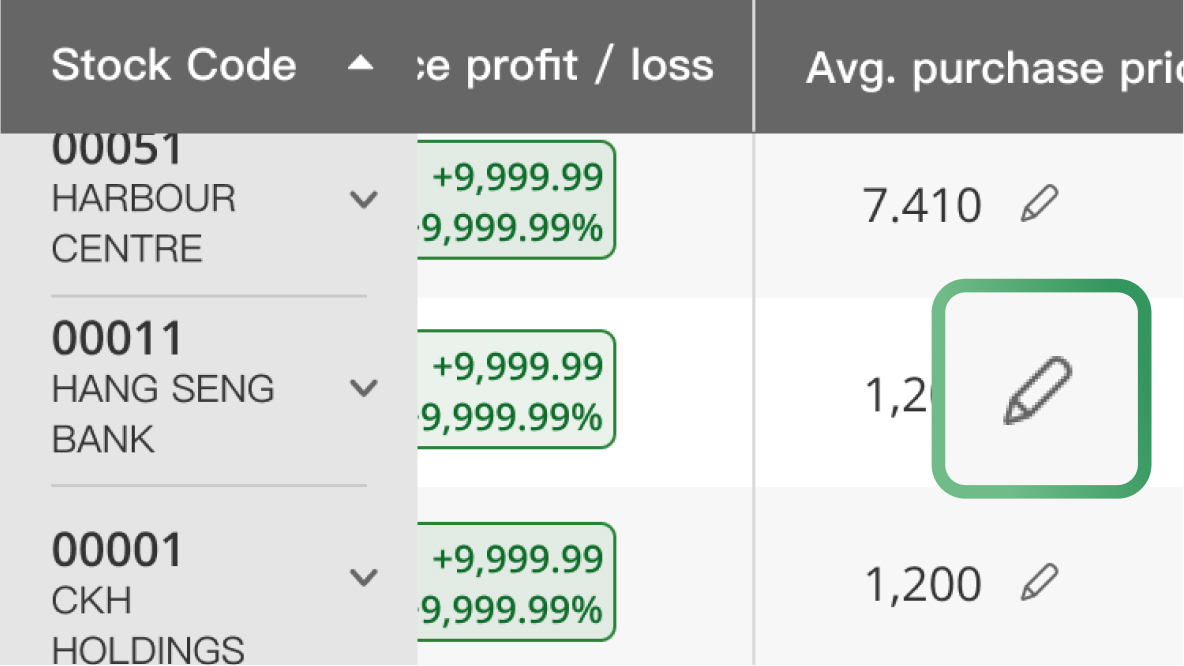Expand the Hang Seng Bank row chevron
1184x666 pixels.
click(363, 388)
